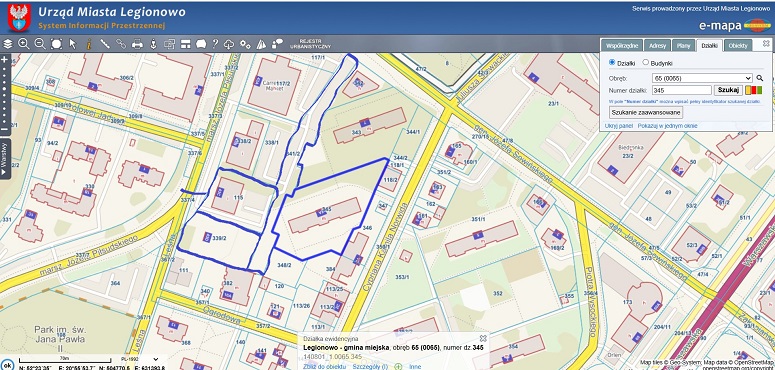Select the Działki radio button

612,62
